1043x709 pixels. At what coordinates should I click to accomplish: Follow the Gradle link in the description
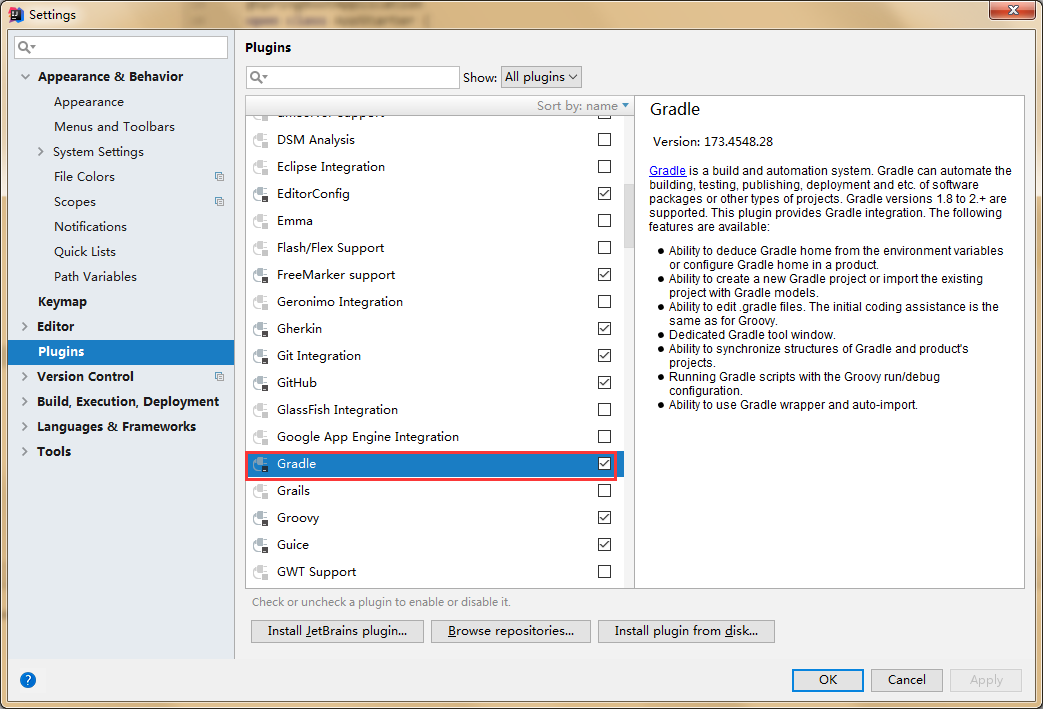[x=667, y=171]
